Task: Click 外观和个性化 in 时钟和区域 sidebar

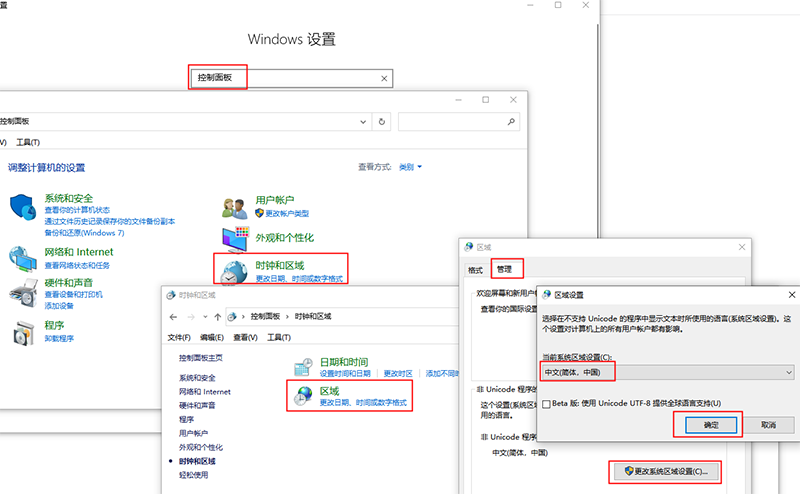Action: click(201, 447)
